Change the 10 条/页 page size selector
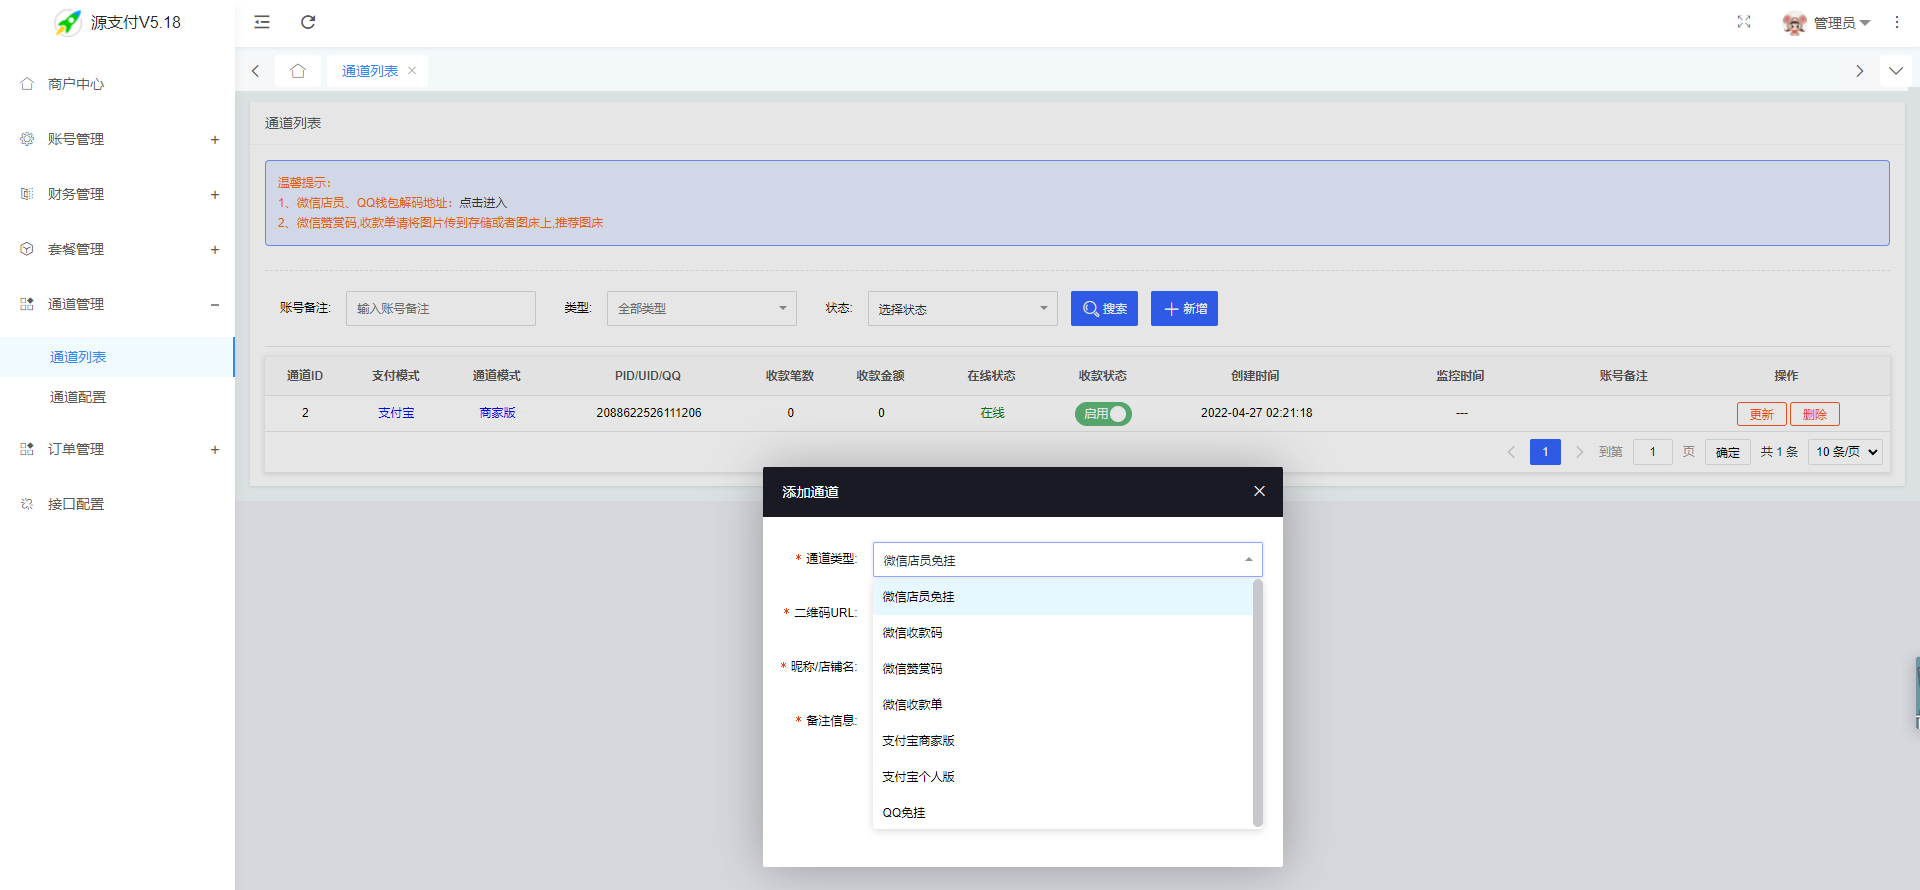Viewport: 1920px width, 890px height. tap(1846, 452)
